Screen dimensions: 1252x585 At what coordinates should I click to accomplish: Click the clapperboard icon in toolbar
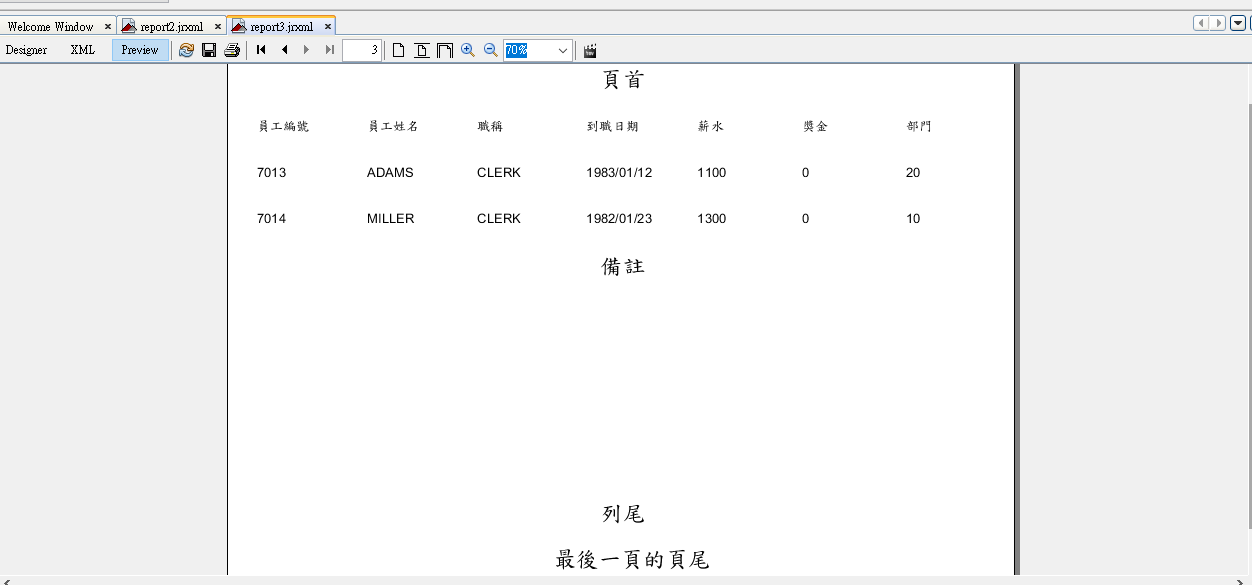pyautogui.click(x=590, y=50)
